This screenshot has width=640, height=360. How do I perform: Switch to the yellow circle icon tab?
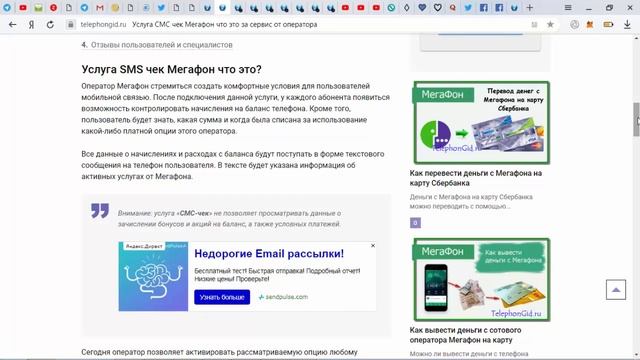pos(115,7)
